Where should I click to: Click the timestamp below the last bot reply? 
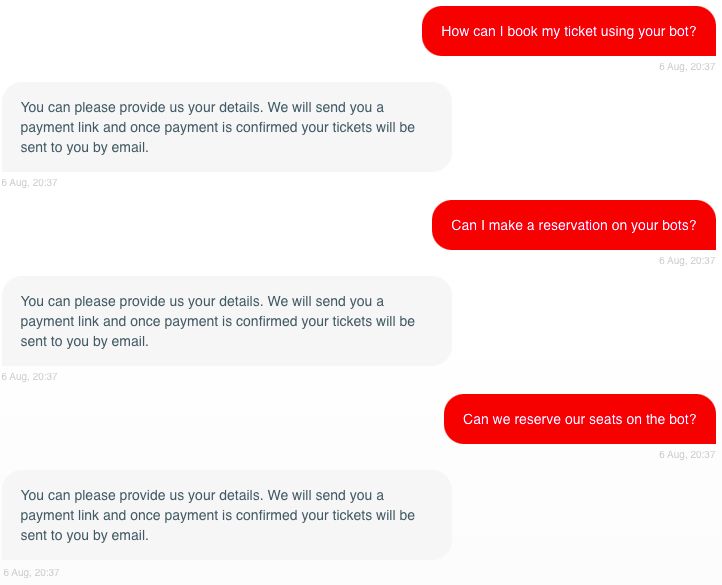pos(31,573)
